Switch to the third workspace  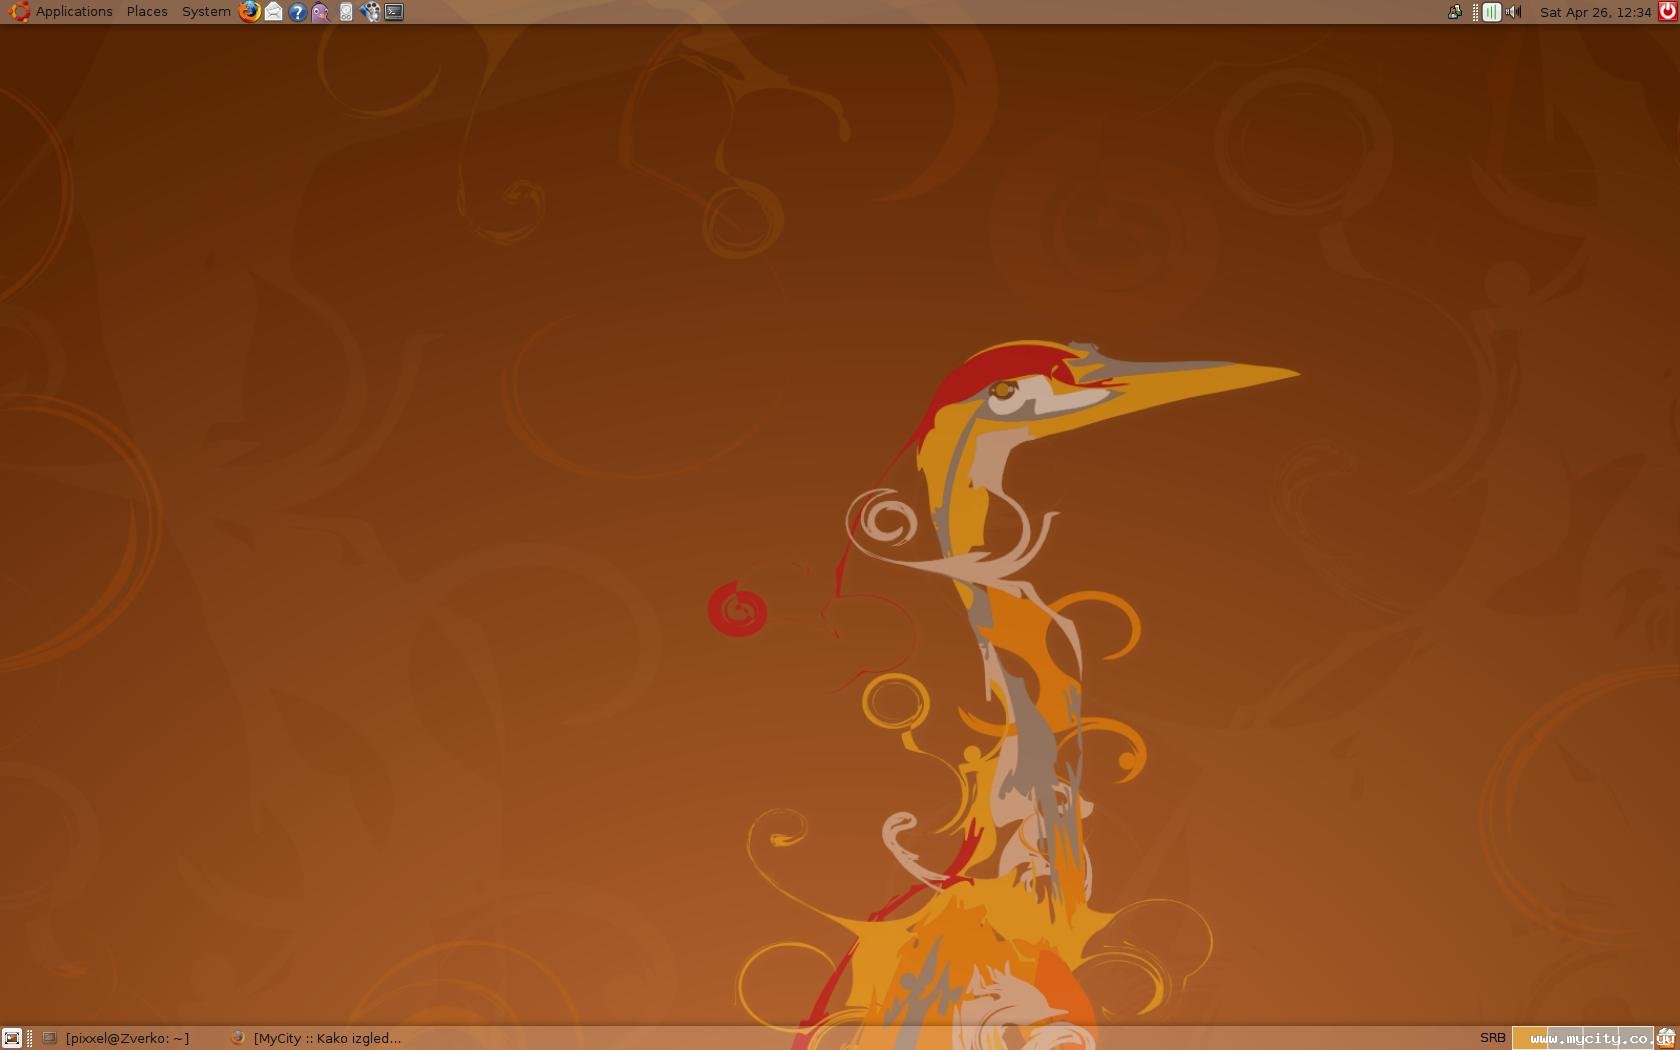click(x=1600, y=1038)
